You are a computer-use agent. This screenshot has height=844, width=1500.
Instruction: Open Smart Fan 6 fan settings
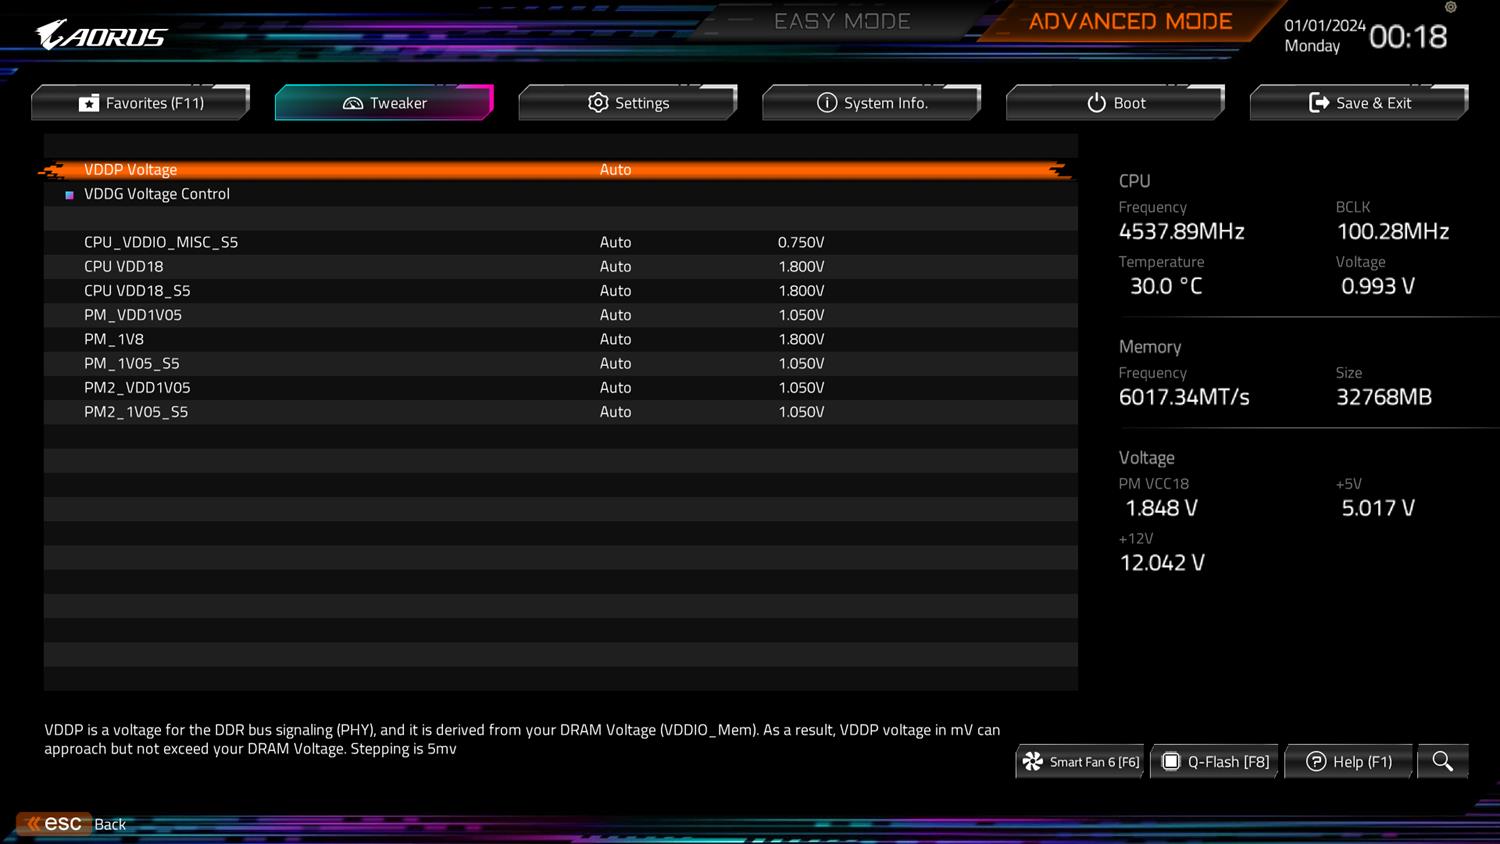coord(1080,762)
